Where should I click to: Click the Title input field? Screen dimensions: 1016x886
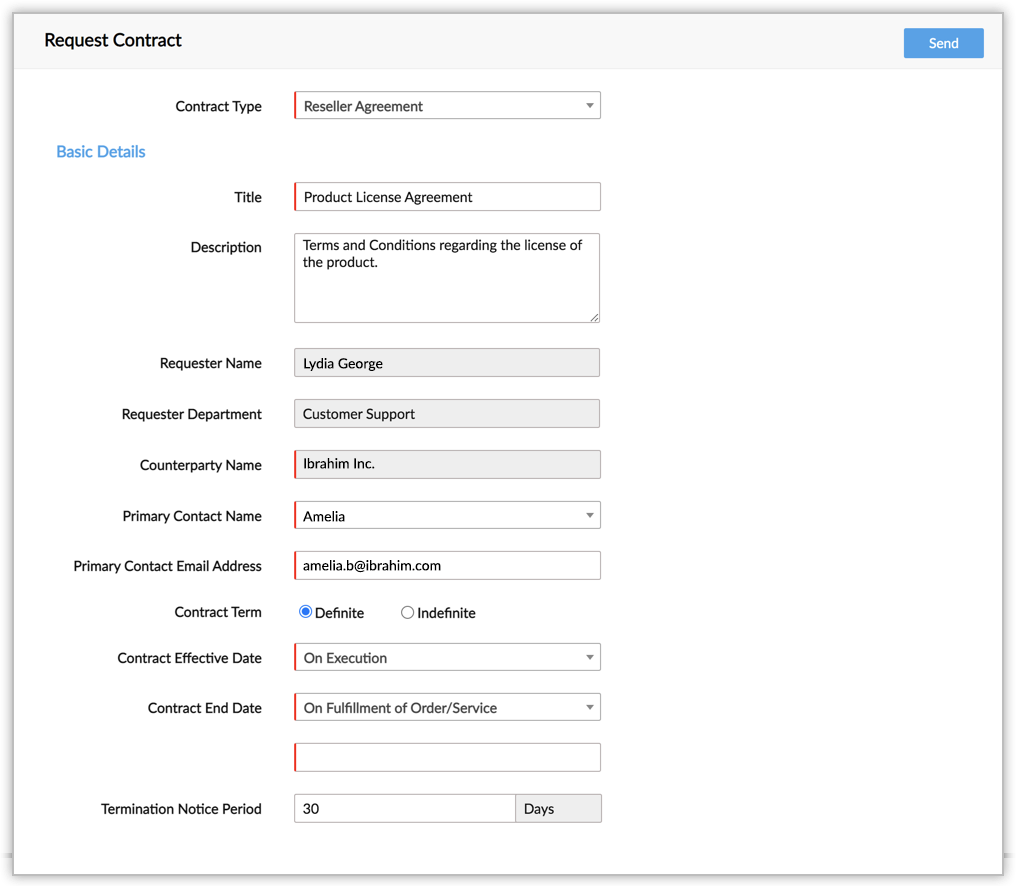(x=447, y=197)
